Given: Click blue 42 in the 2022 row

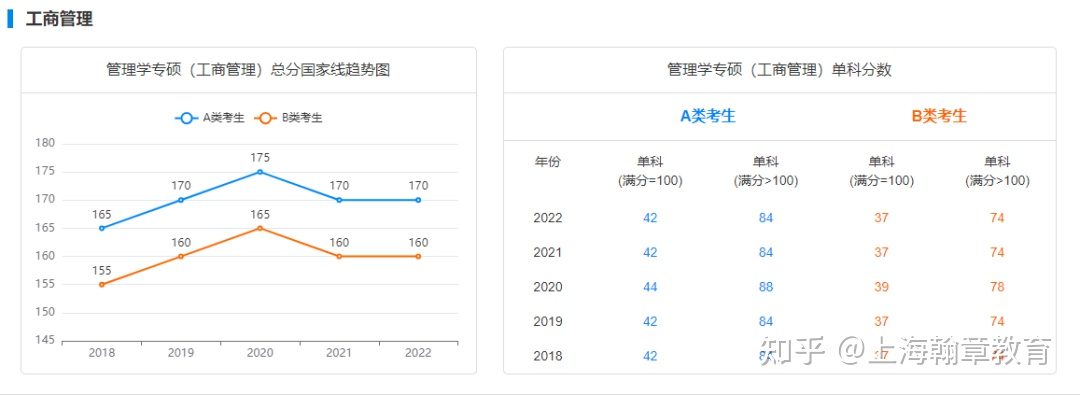Looking at the screenshot, I should point(650,218).
